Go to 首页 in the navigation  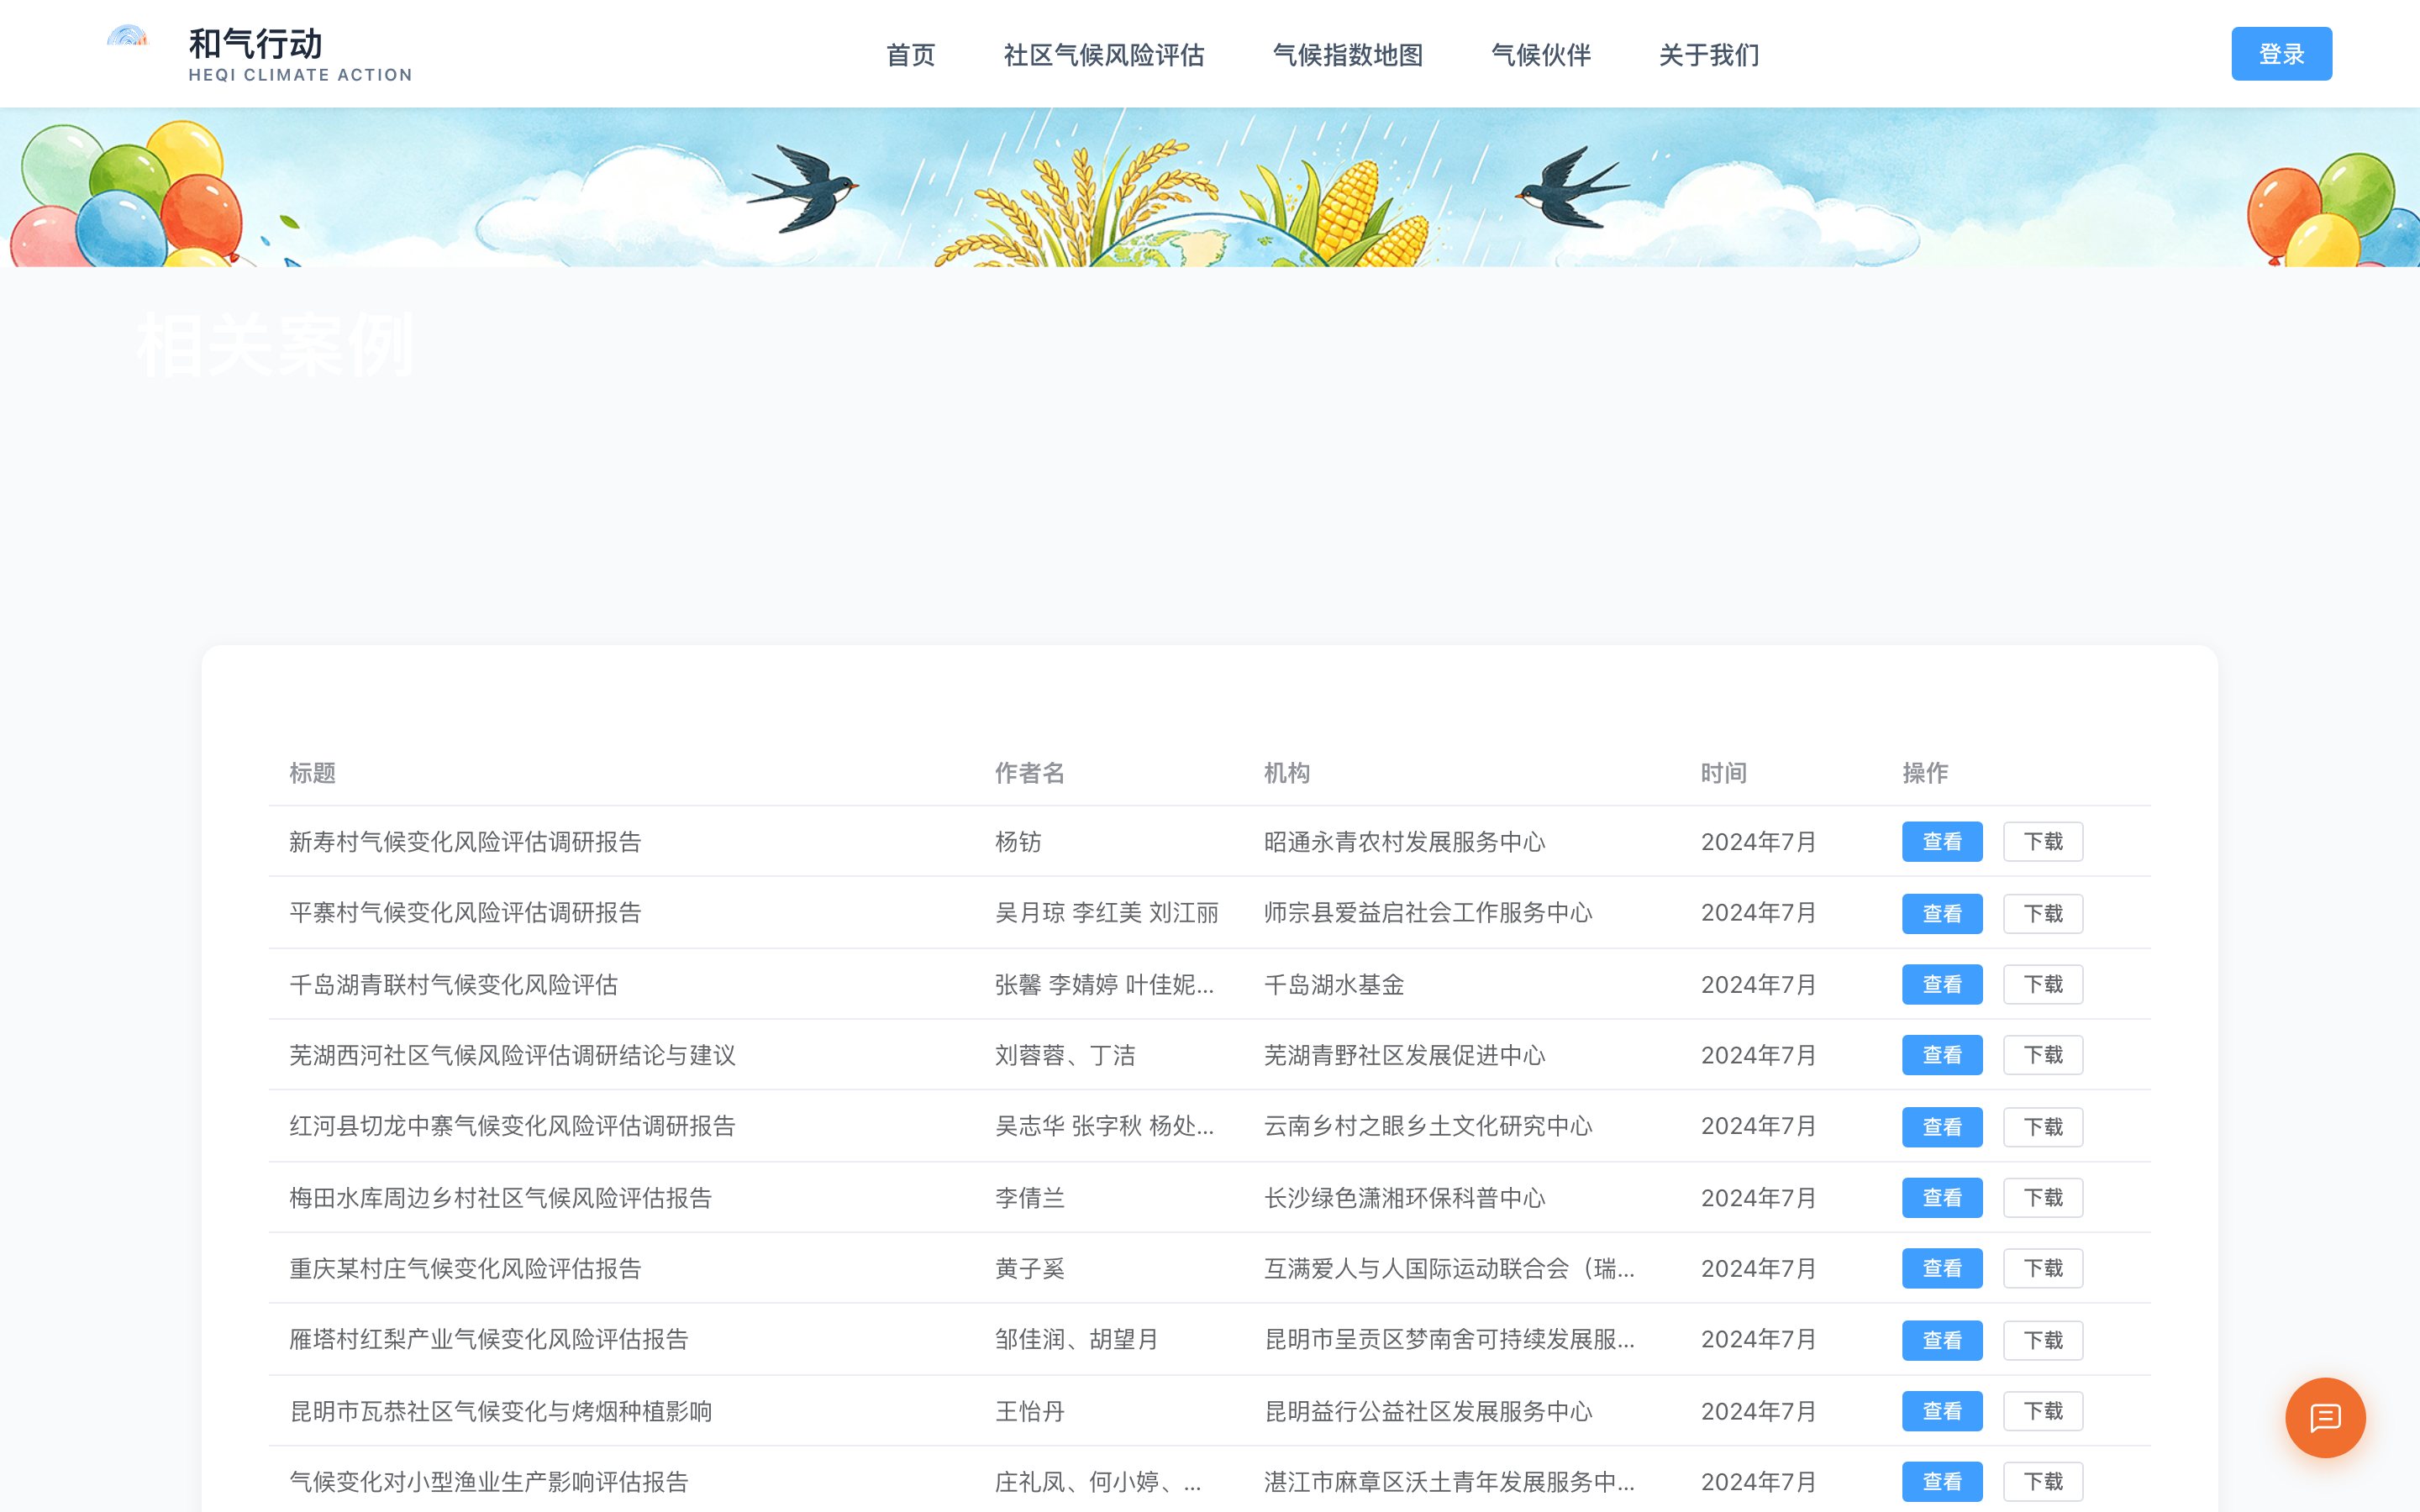coord(910,55)
